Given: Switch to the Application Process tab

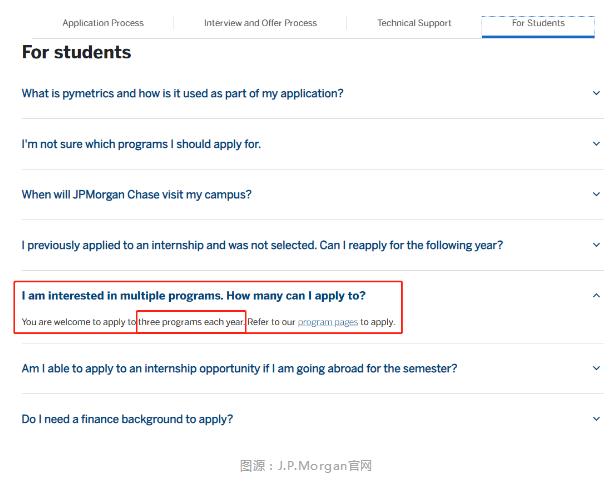Looking at the screenshot, I should coord(103,23).
